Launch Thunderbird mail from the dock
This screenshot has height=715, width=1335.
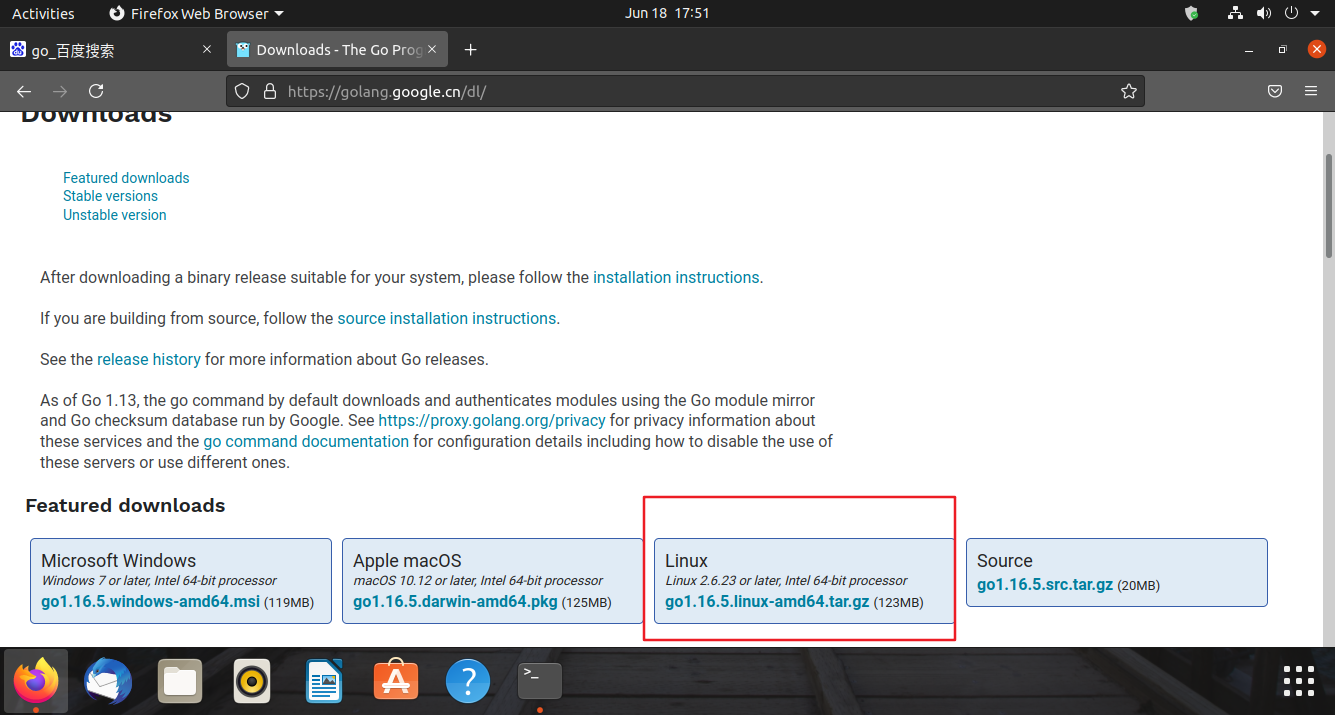click(x=108, y=682)
